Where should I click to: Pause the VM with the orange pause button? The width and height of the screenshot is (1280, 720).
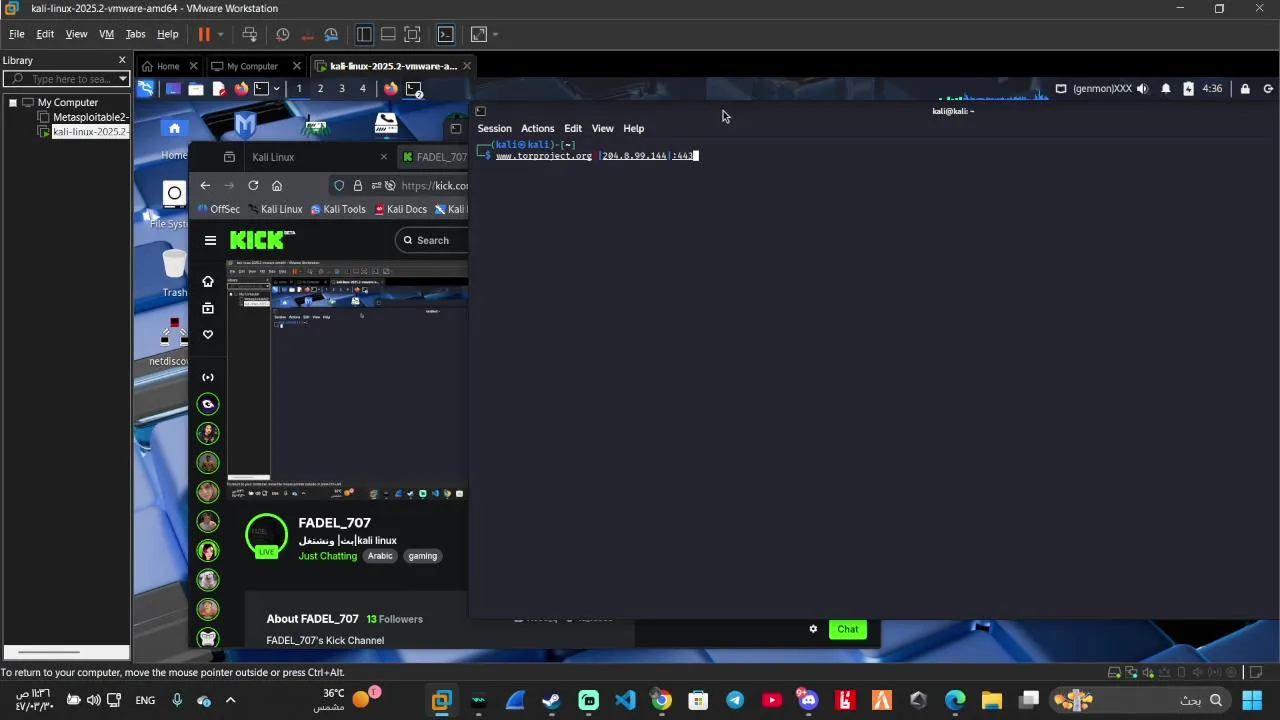point(204,34)
